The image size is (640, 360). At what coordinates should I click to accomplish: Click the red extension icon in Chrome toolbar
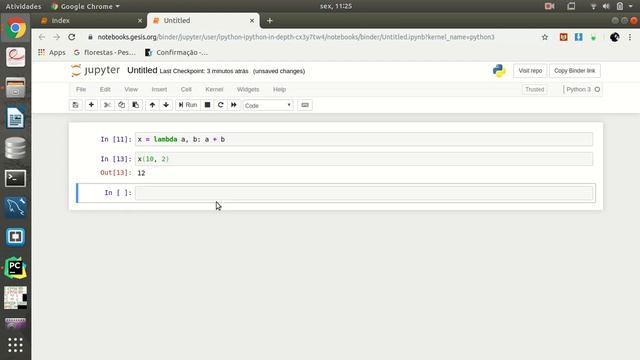click(x=563, y=37)
